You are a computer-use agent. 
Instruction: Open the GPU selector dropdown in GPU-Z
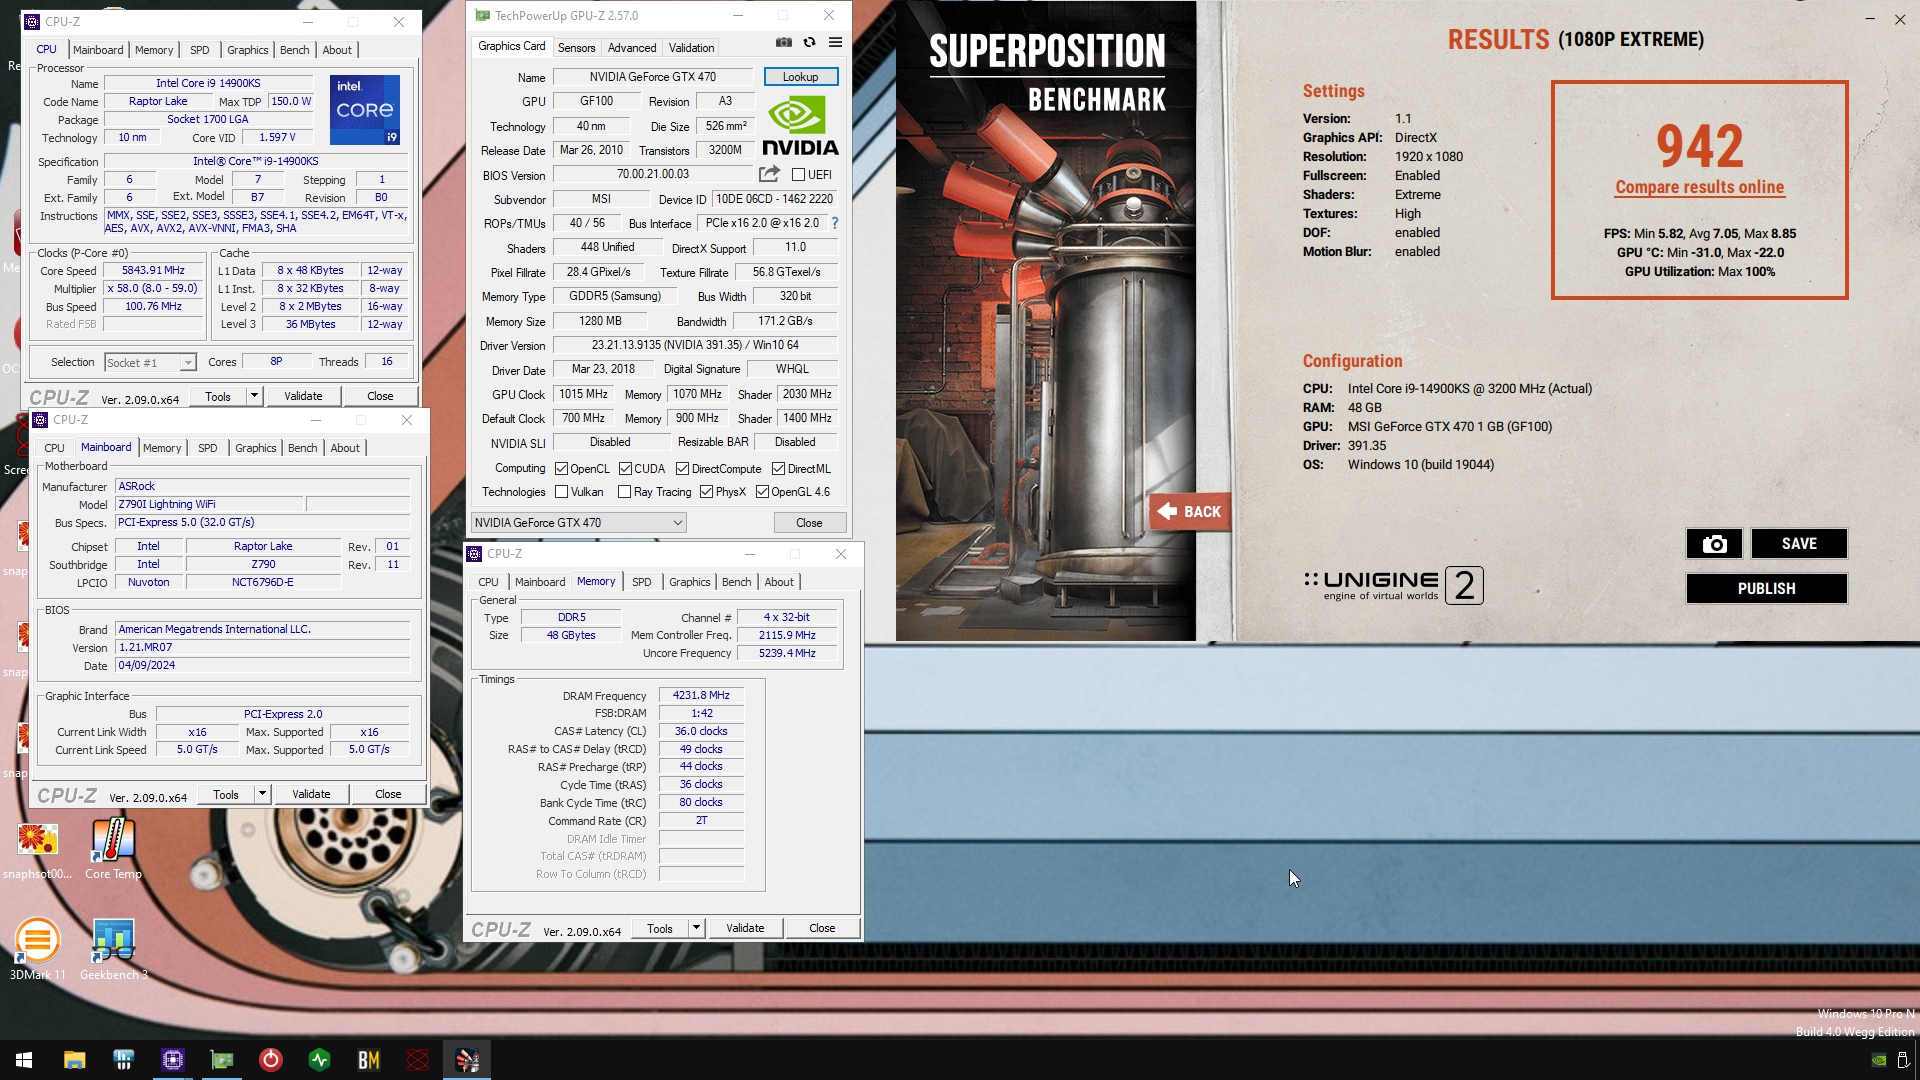pyautogui.click(x=578, y=523)
